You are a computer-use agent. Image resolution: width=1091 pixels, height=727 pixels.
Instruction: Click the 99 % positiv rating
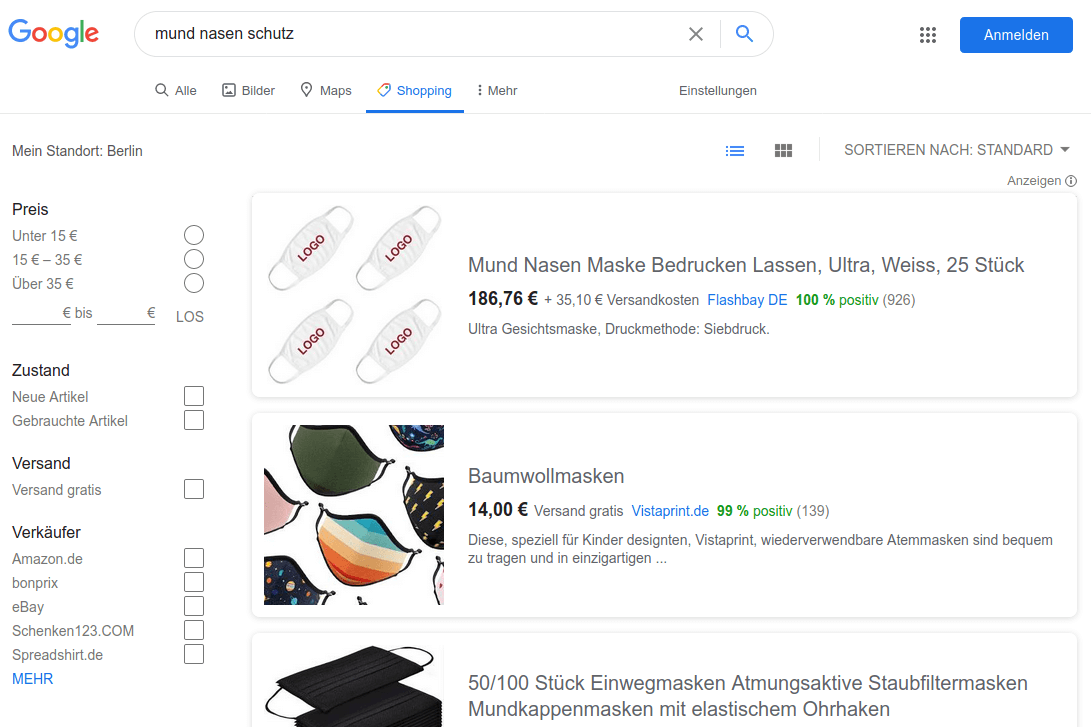(x=754, y=511)
